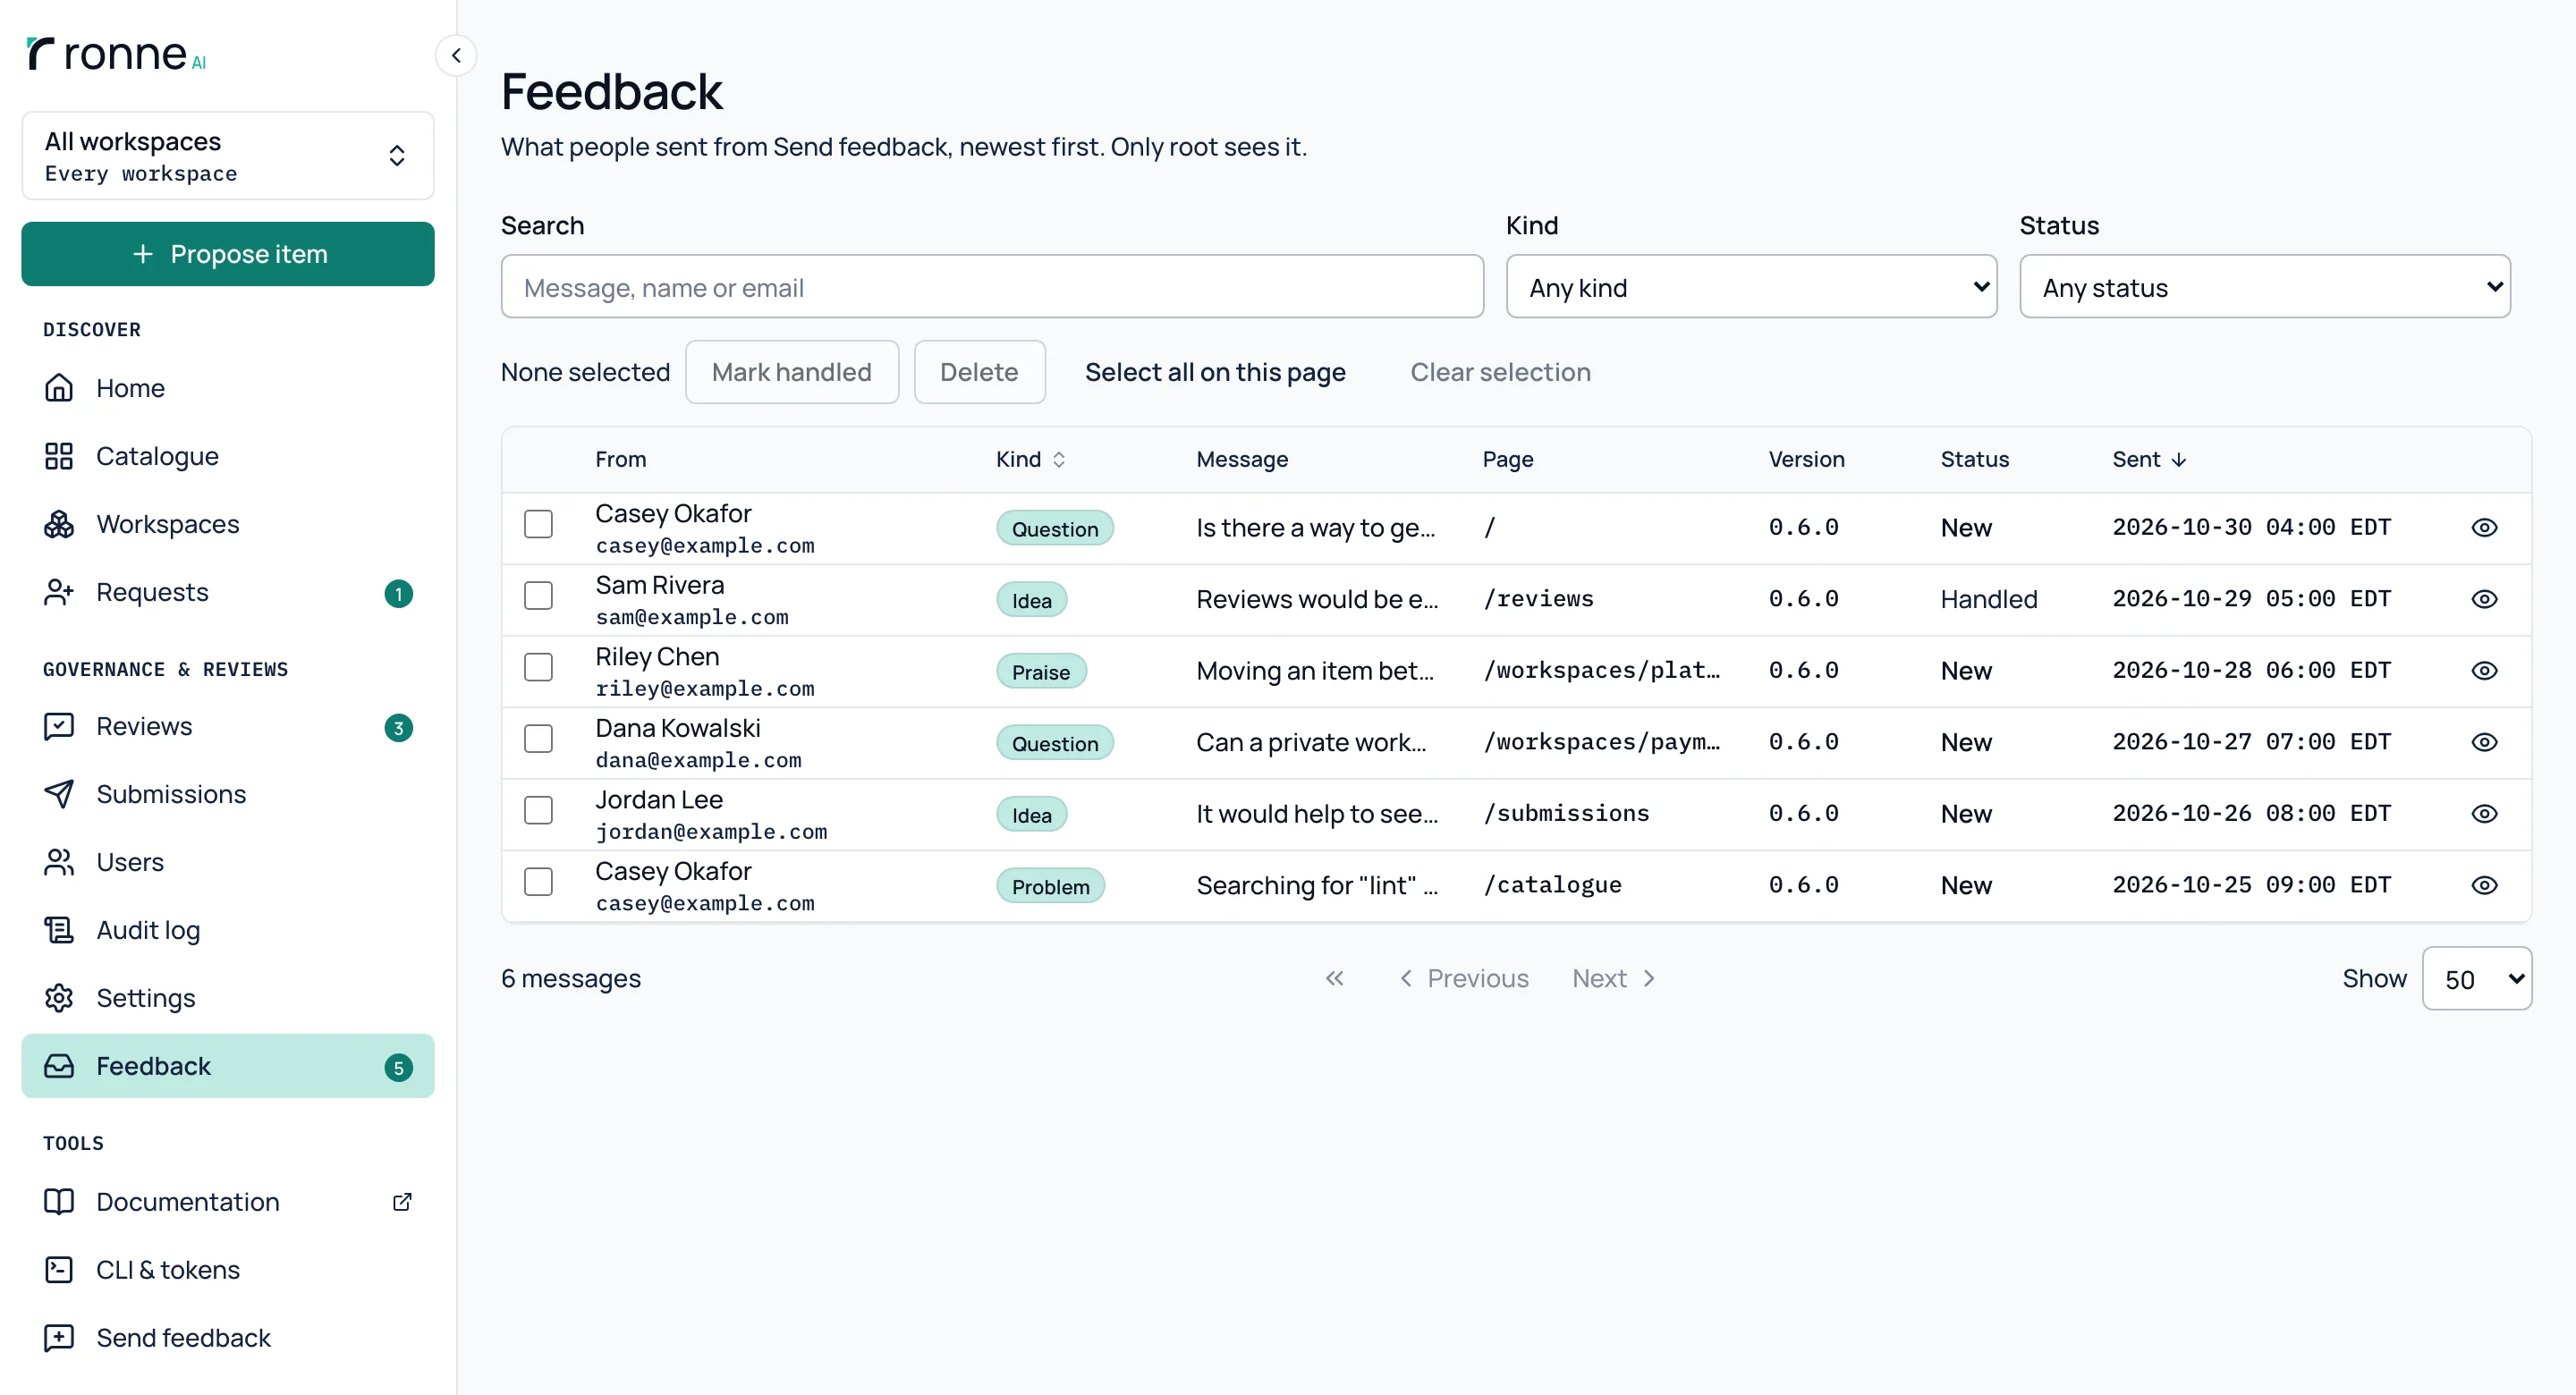Image resolution: width=2576 pixels, height=1395 pixels.
Task: Open the Any status dropdown
Action: (2264, 287)
